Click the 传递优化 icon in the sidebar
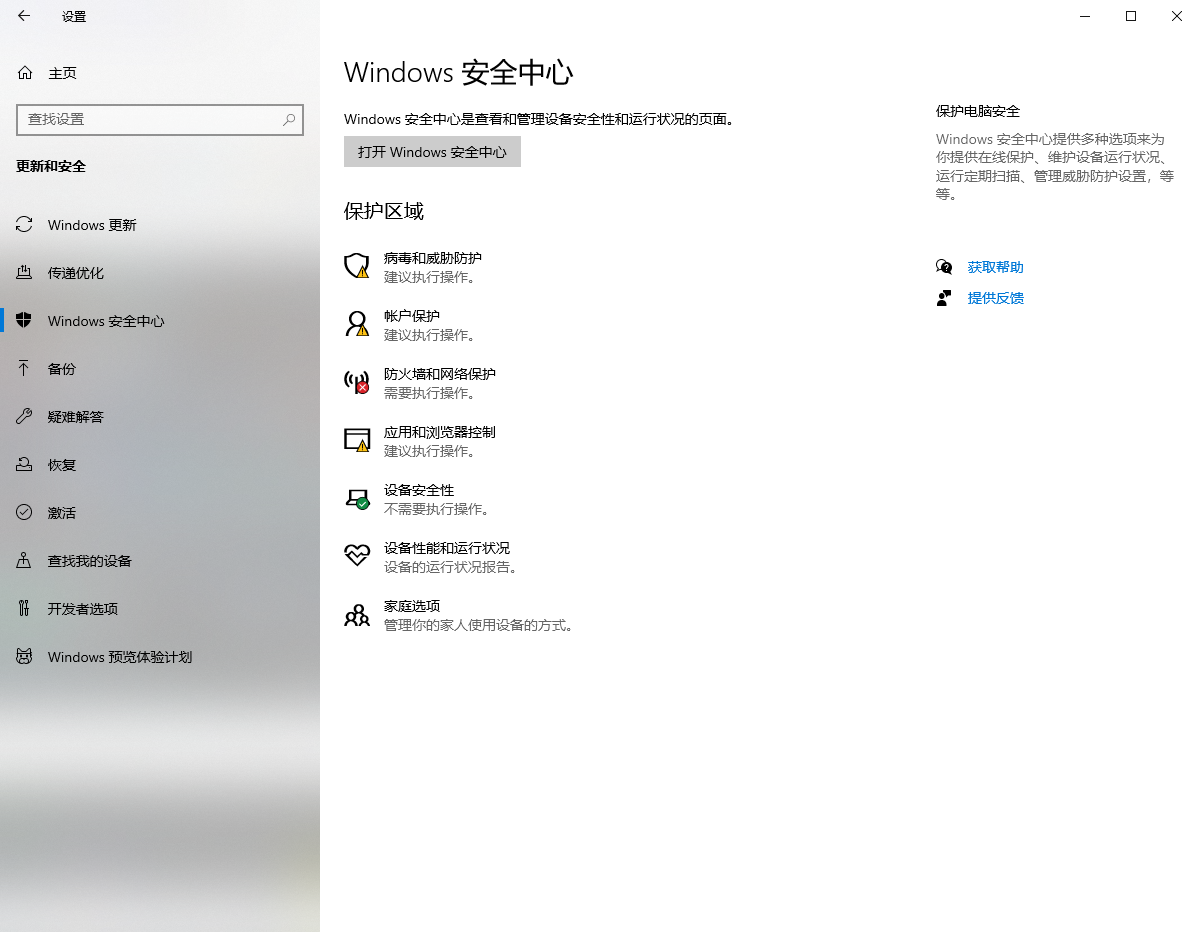Image resolution: width=1200 pixels, height=932 pixels. (x=24, y=273)
